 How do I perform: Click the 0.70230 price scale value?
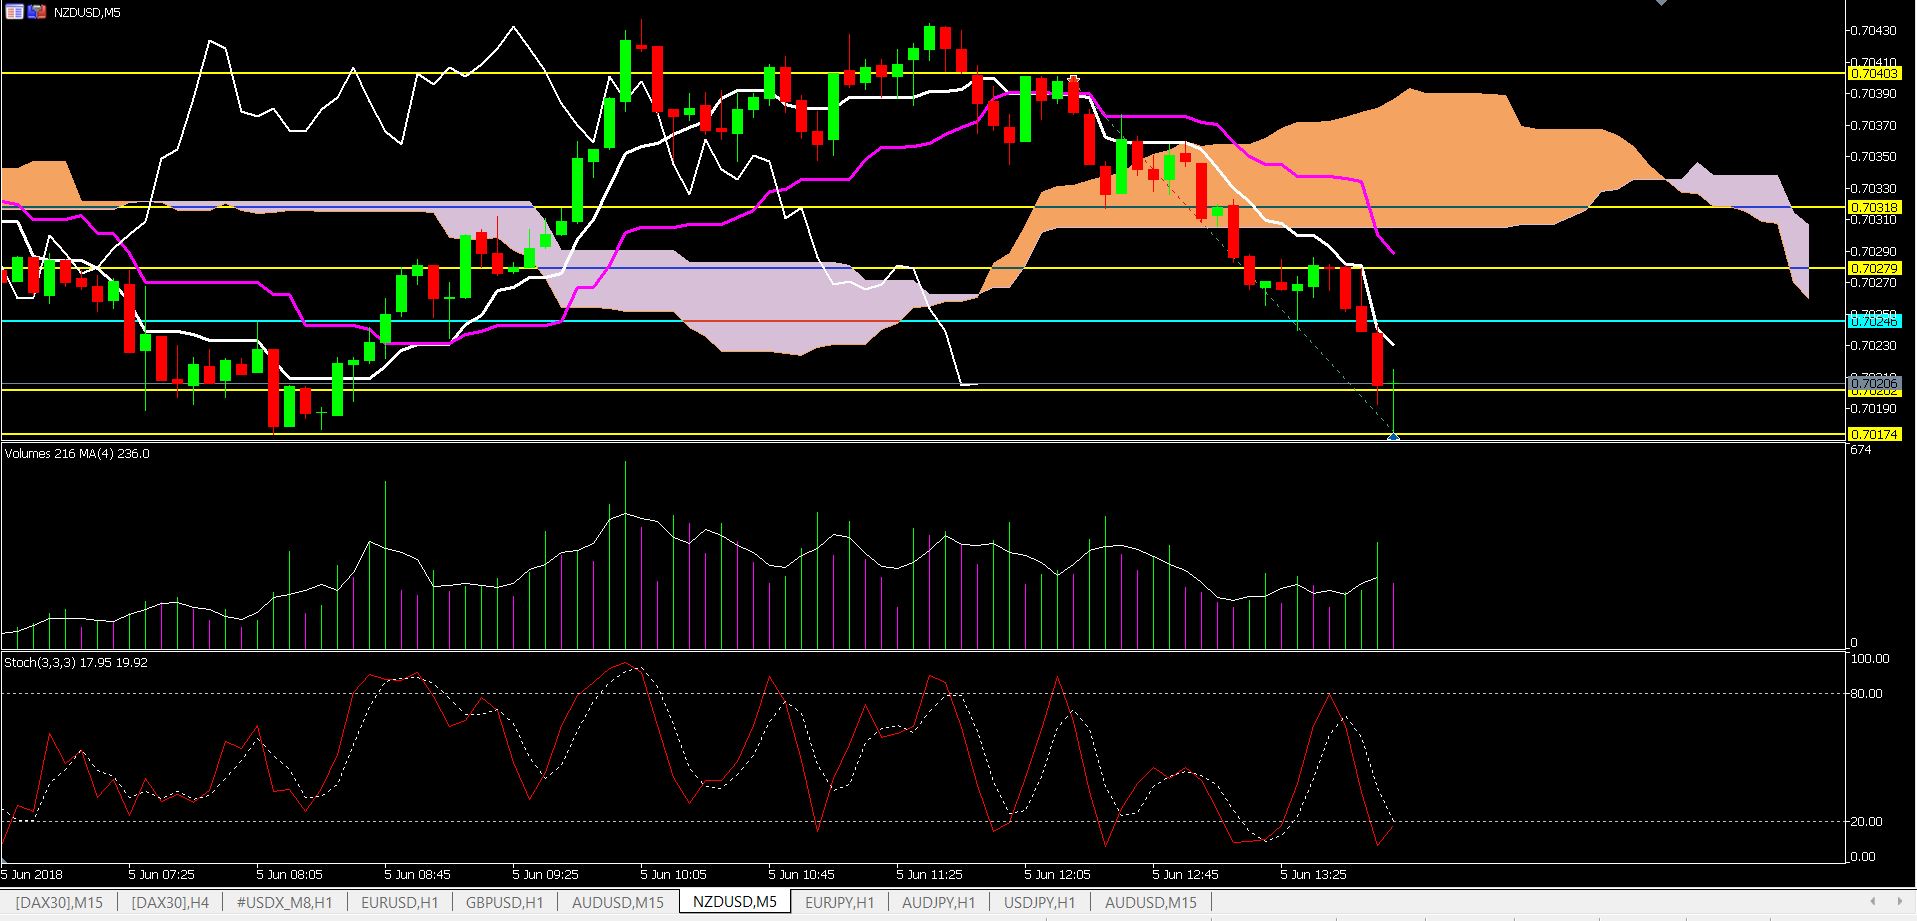pyautogui.click(x=1873, y=345)
